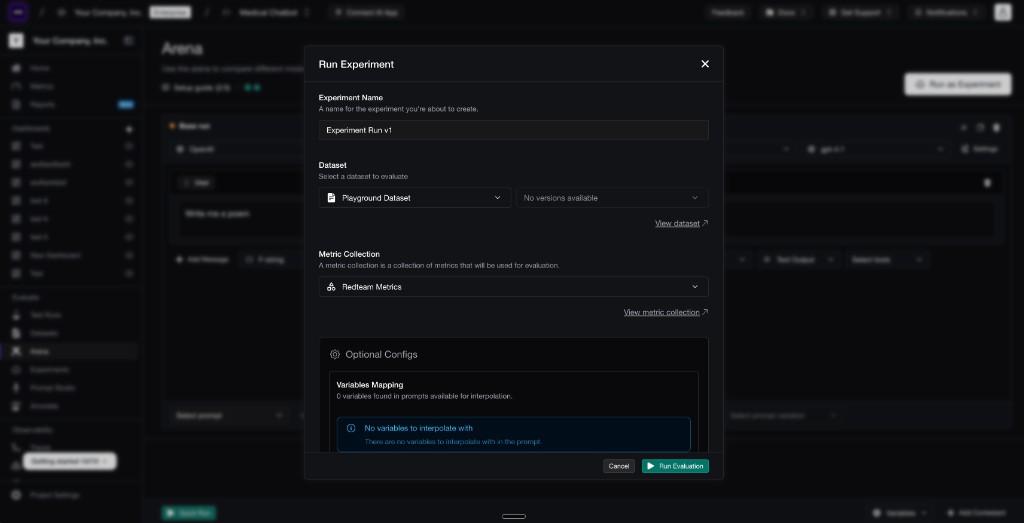
Task: Click the Experiment Name input field
Action: 513,130
